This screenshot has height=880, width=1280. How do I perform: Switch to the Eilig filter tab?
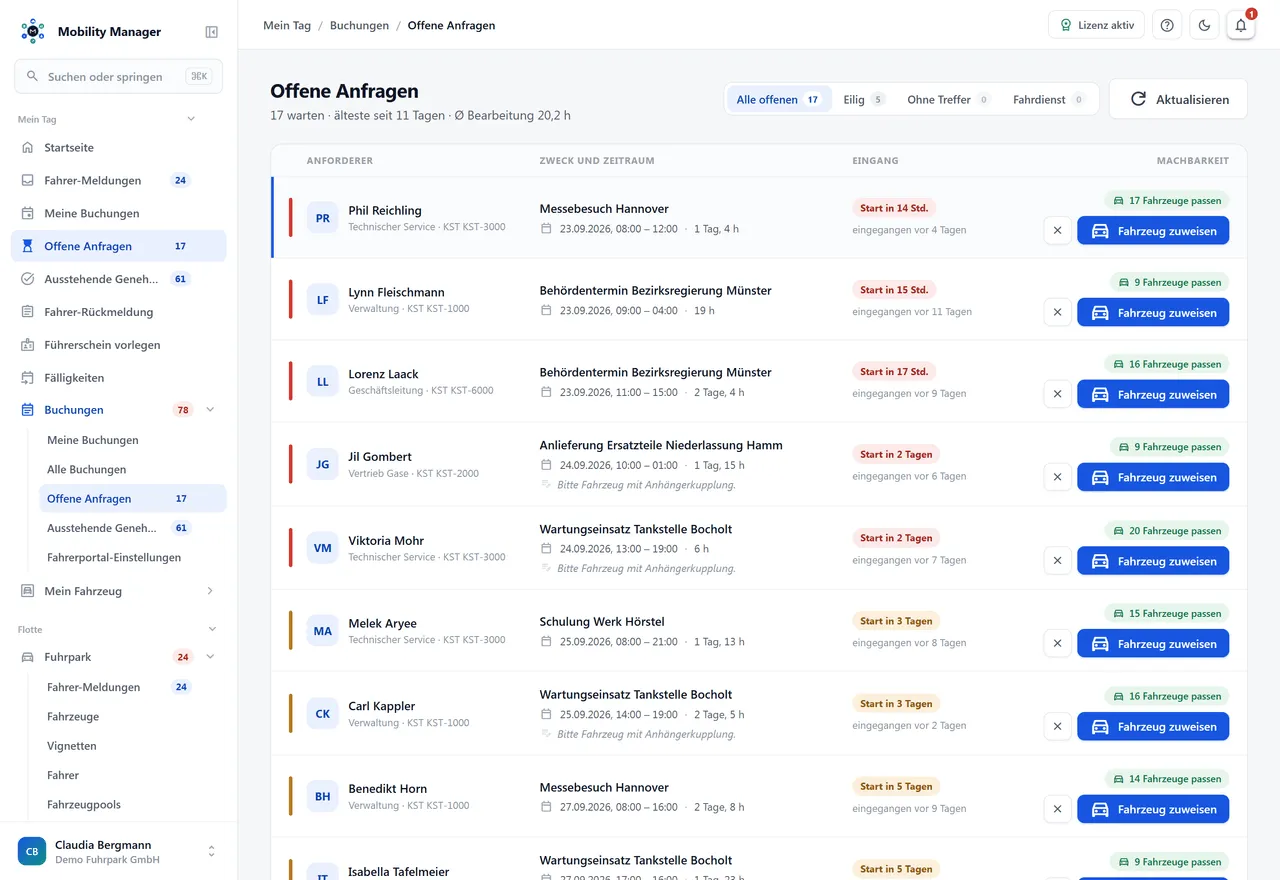pyautogui.click(x=864, y=100)
